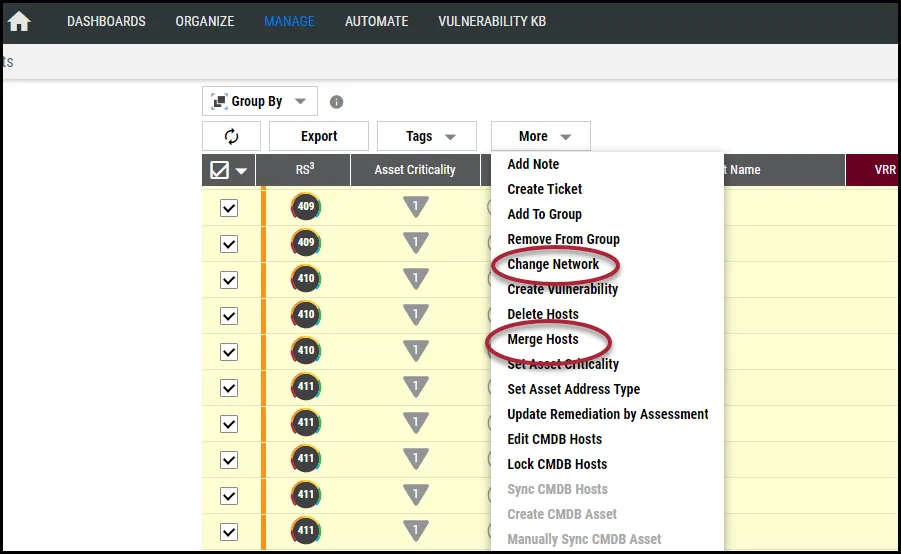This screenshot has height=554, width=901.
Task: Uncheck the first row with score 409
Action: tap(229, 208)
